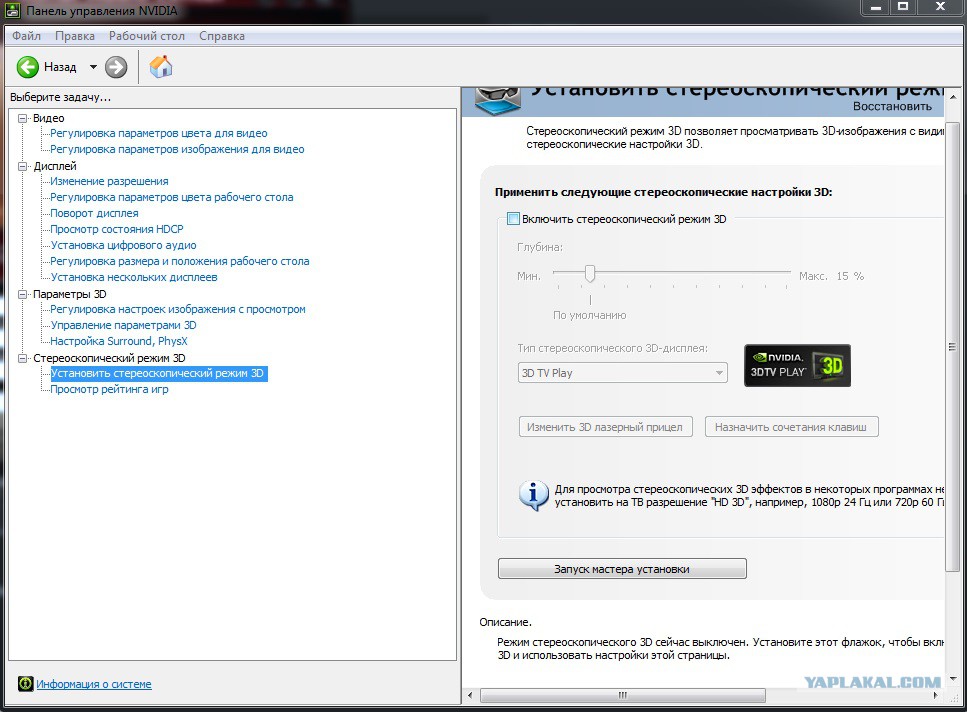Collapse the Видео tree node
The image size is (967, 712).
(x=23, y=118)
